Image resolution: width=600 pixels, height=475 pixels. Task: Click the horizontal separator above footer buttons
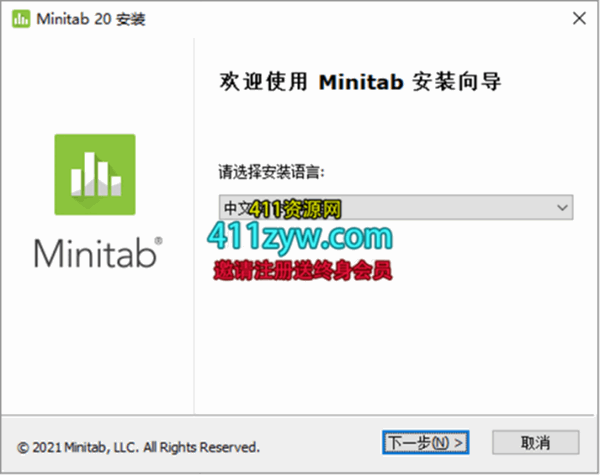[298, 415]
